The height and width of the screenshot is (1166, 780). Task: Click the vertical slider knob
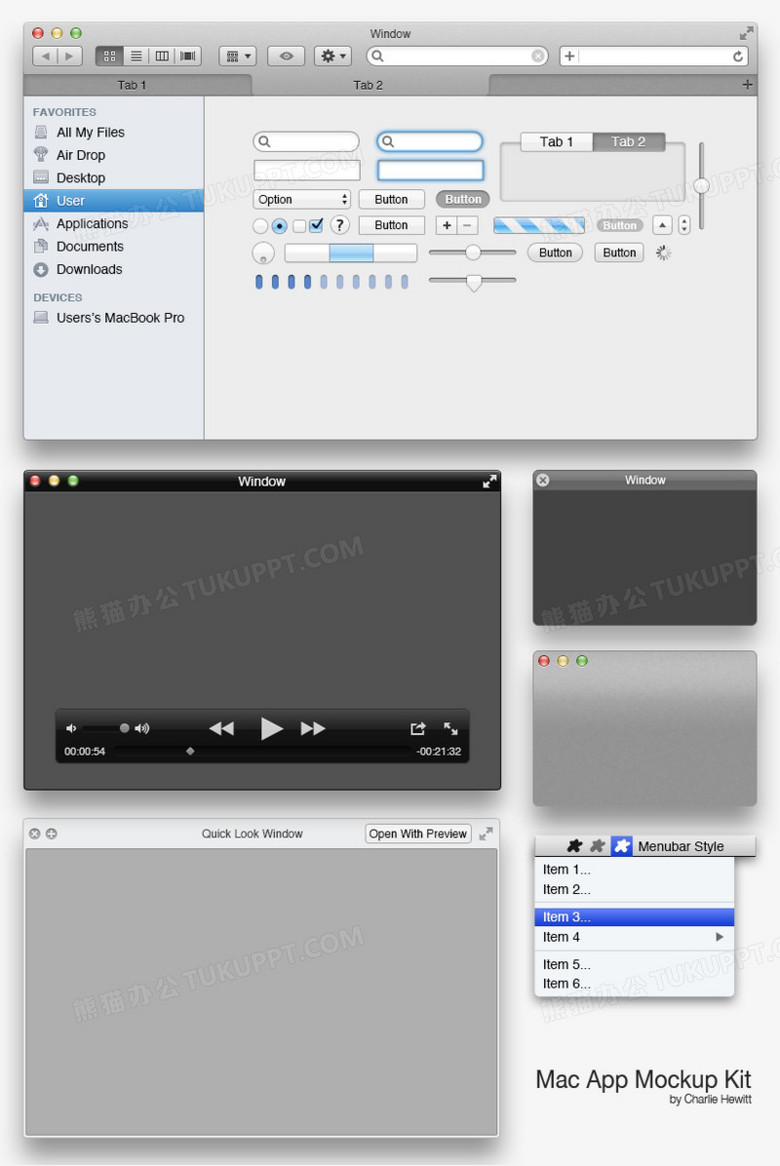click(x=701, y=186)
